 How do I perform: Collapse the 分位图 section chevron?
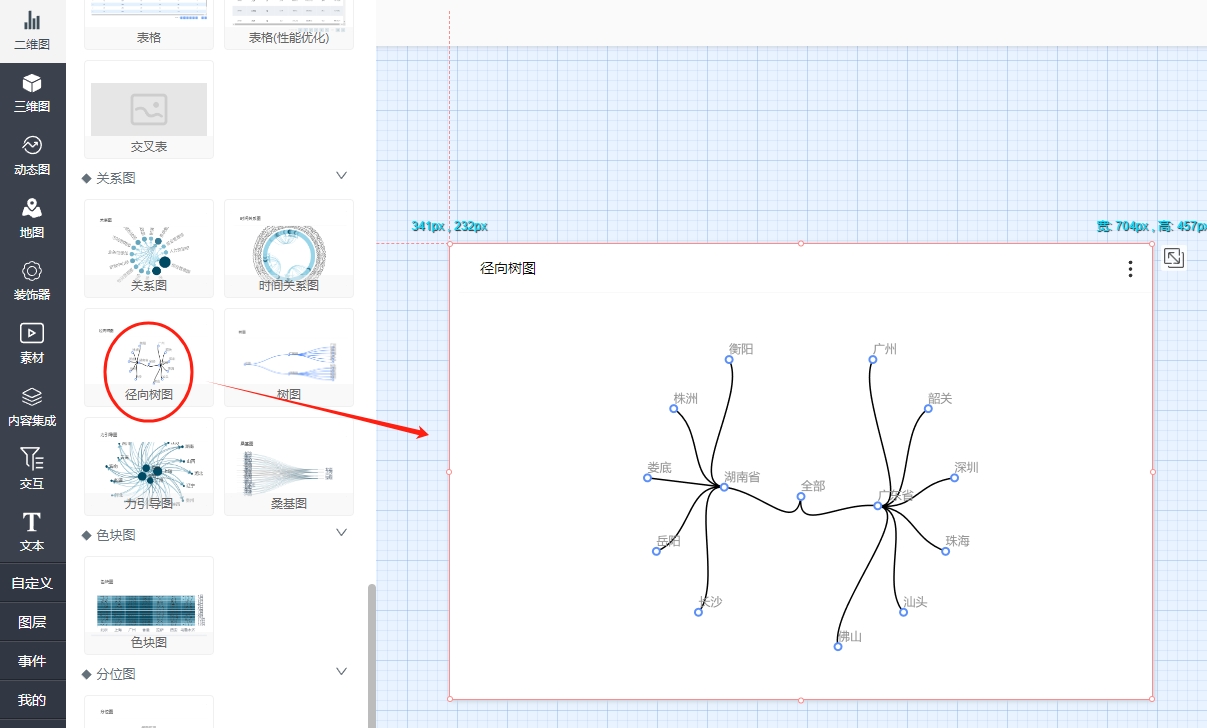[341, 672]
